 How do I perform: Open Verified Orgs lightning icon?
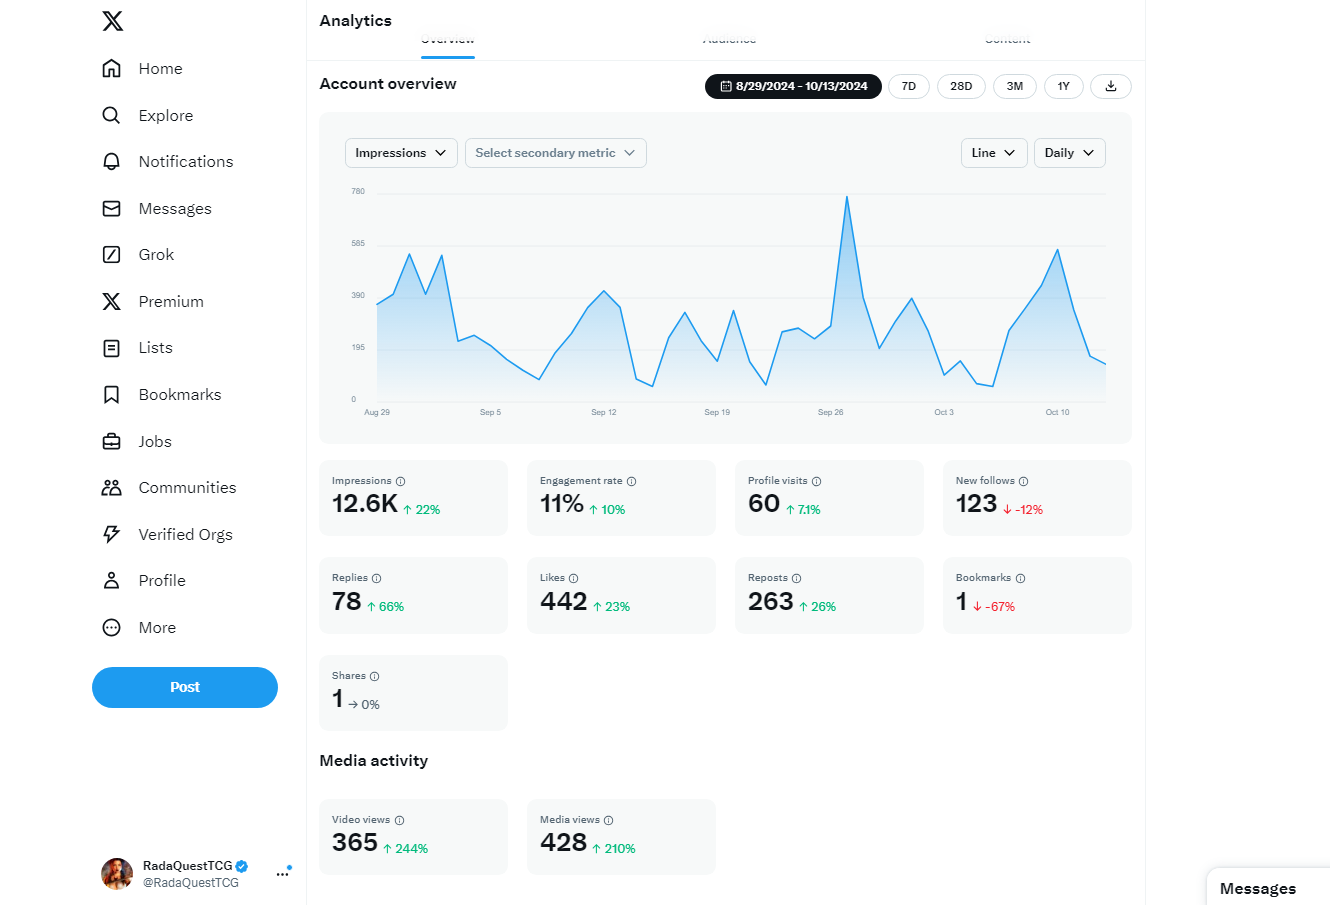click(112, 534)
